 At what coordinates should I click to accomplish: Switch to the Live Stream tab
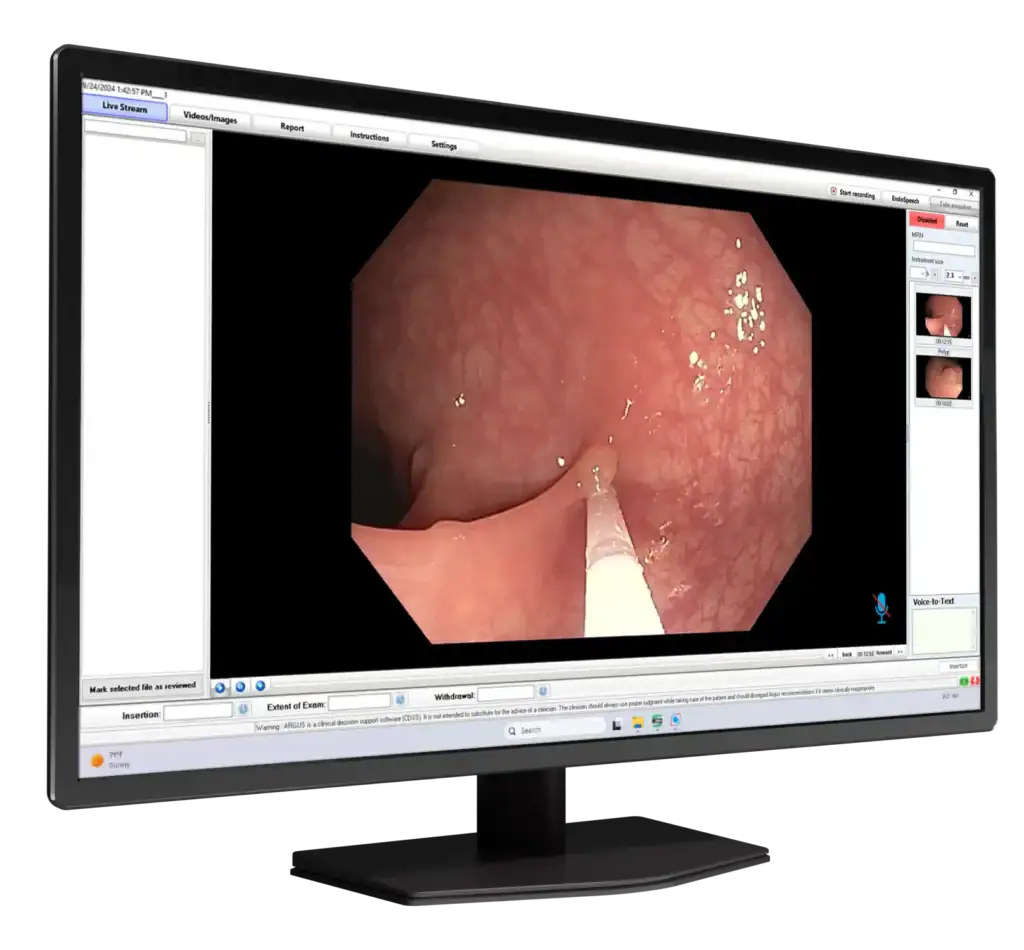click(125, 107)
